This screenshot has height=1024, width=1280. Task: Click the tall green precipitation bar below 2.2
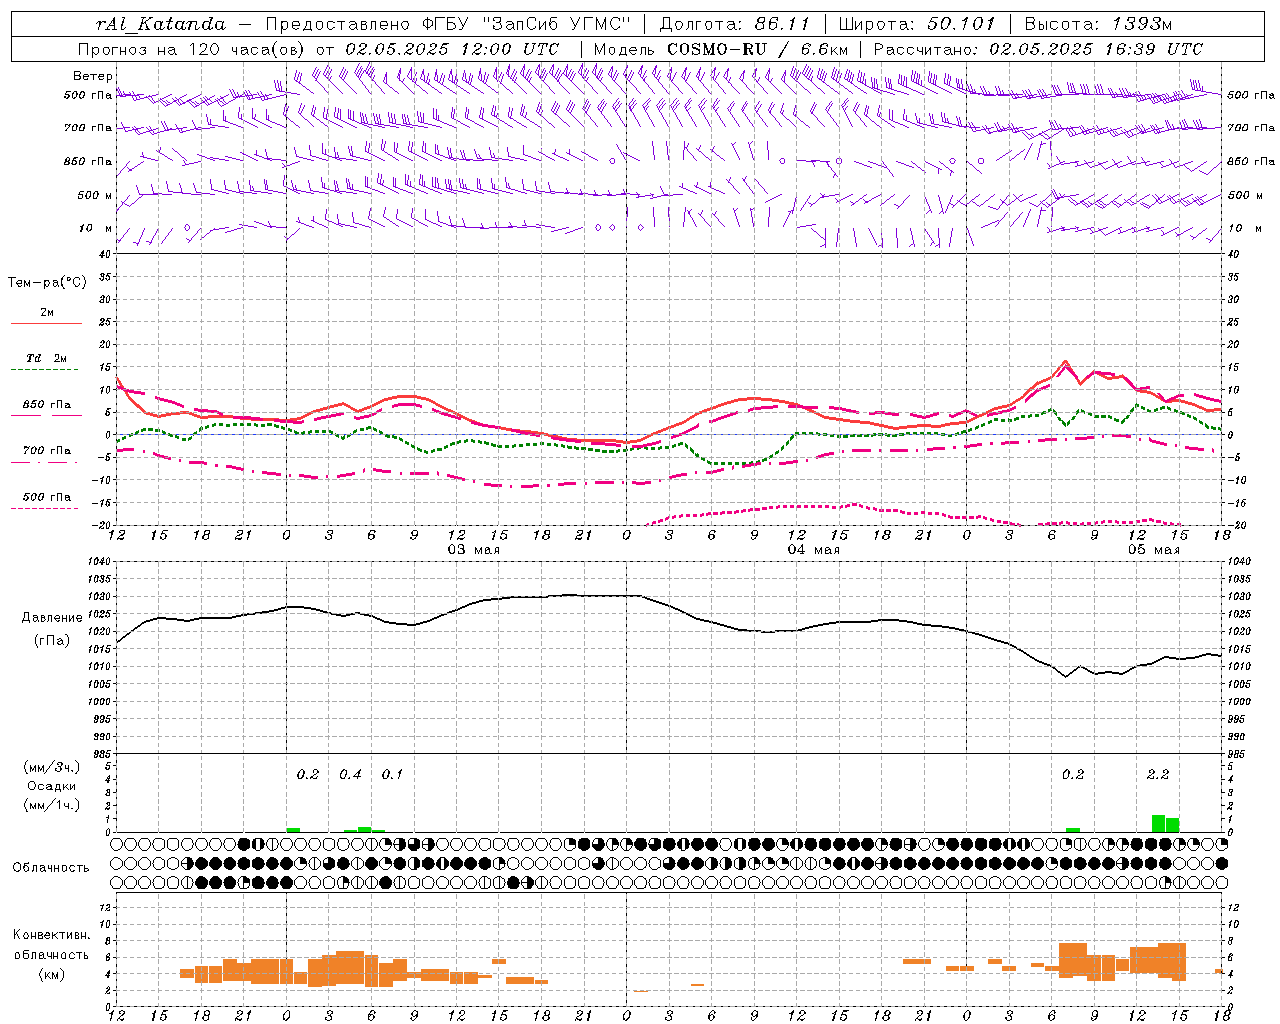click(x=1158, y=823)
